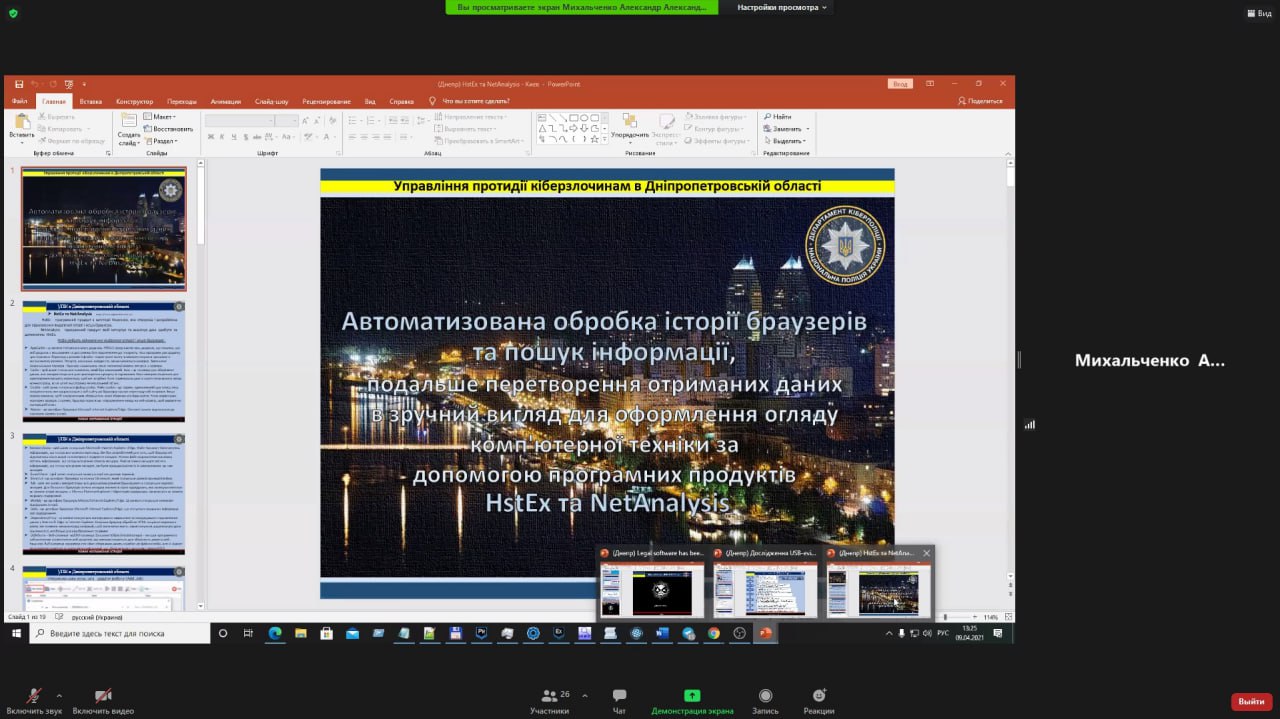
Task: Open Word from the taskbar
Action: pos(662,633)
